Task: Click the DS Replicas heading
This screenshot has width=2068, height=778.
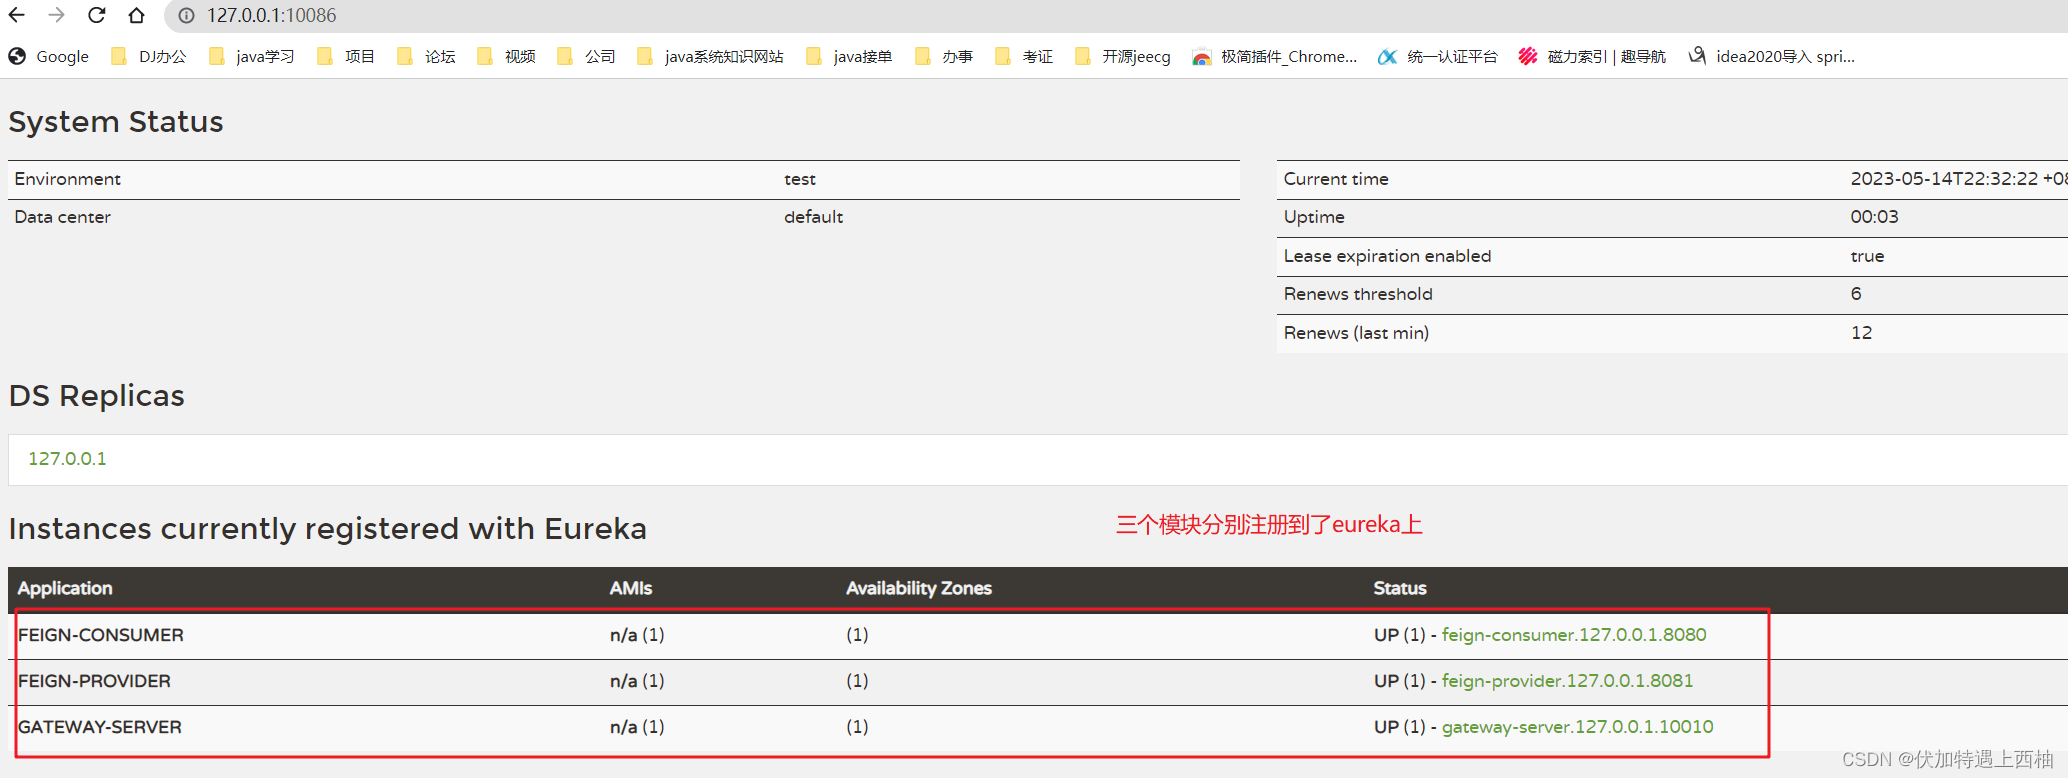Action: click(97, 396)
